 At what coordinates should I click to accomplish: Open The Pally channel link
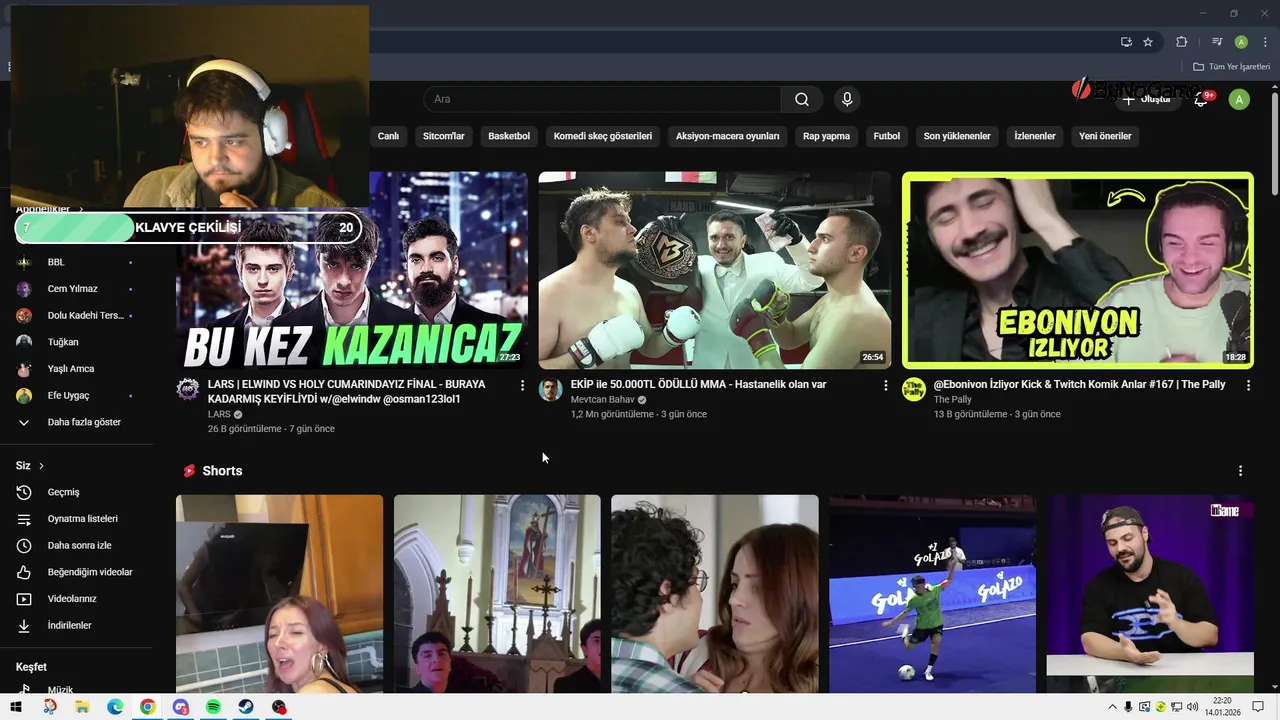click(x=953, y=399)
